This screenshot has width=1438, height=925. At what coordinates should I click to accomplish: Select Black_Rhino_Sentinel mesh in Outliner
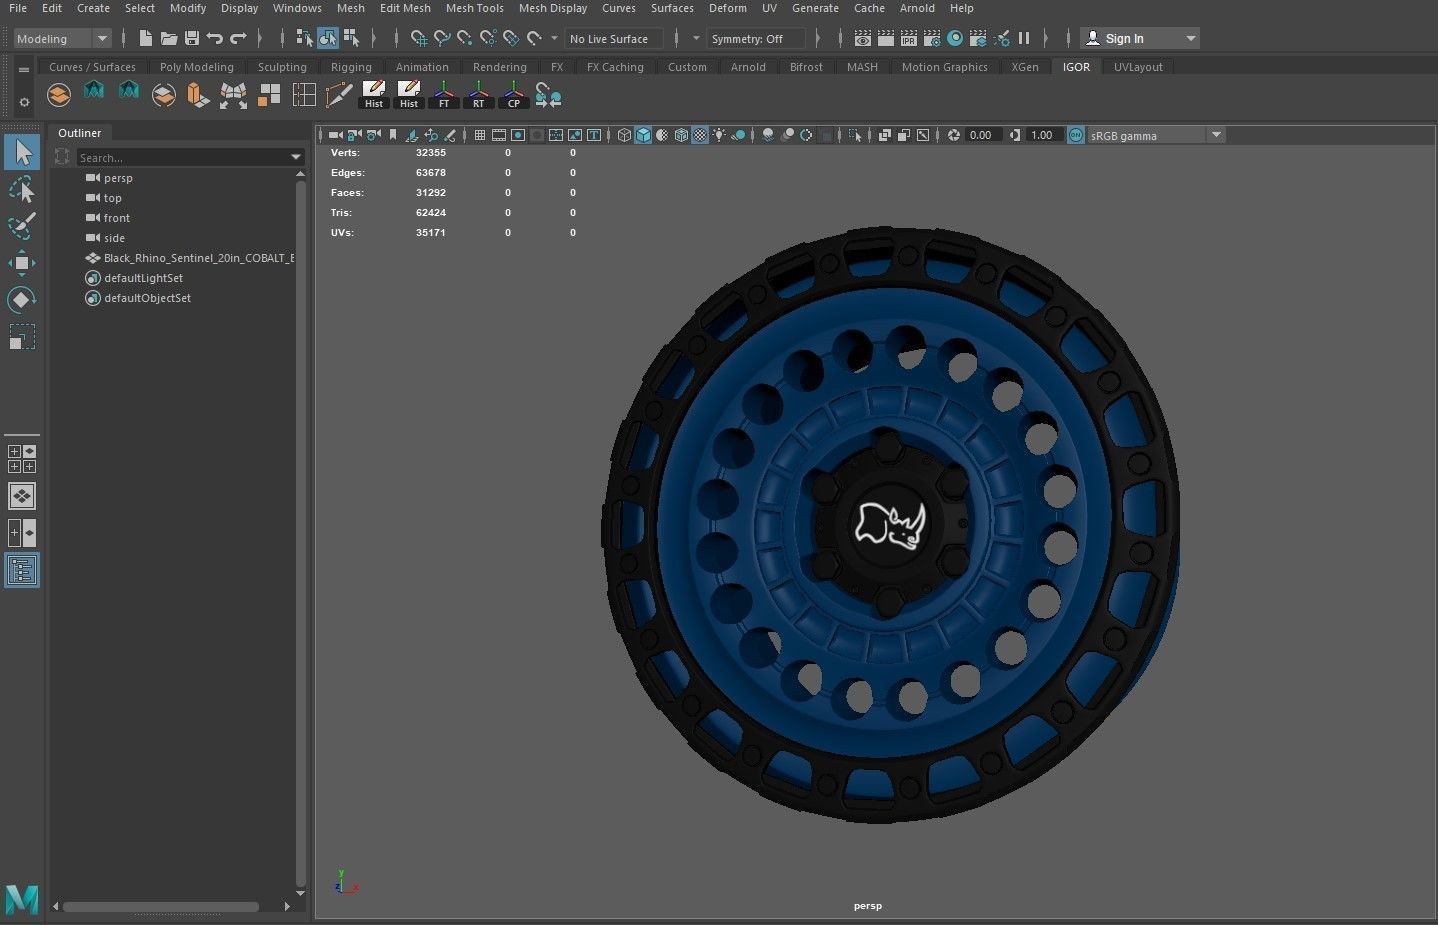(191, 258)
